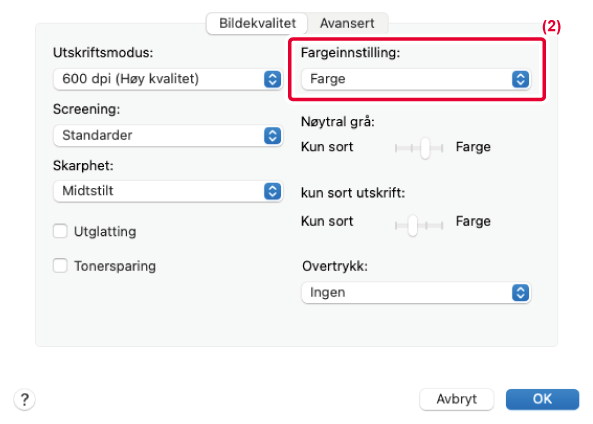Click the Skarphet dropdown arrow icon
593x424 pixels.
272,191
